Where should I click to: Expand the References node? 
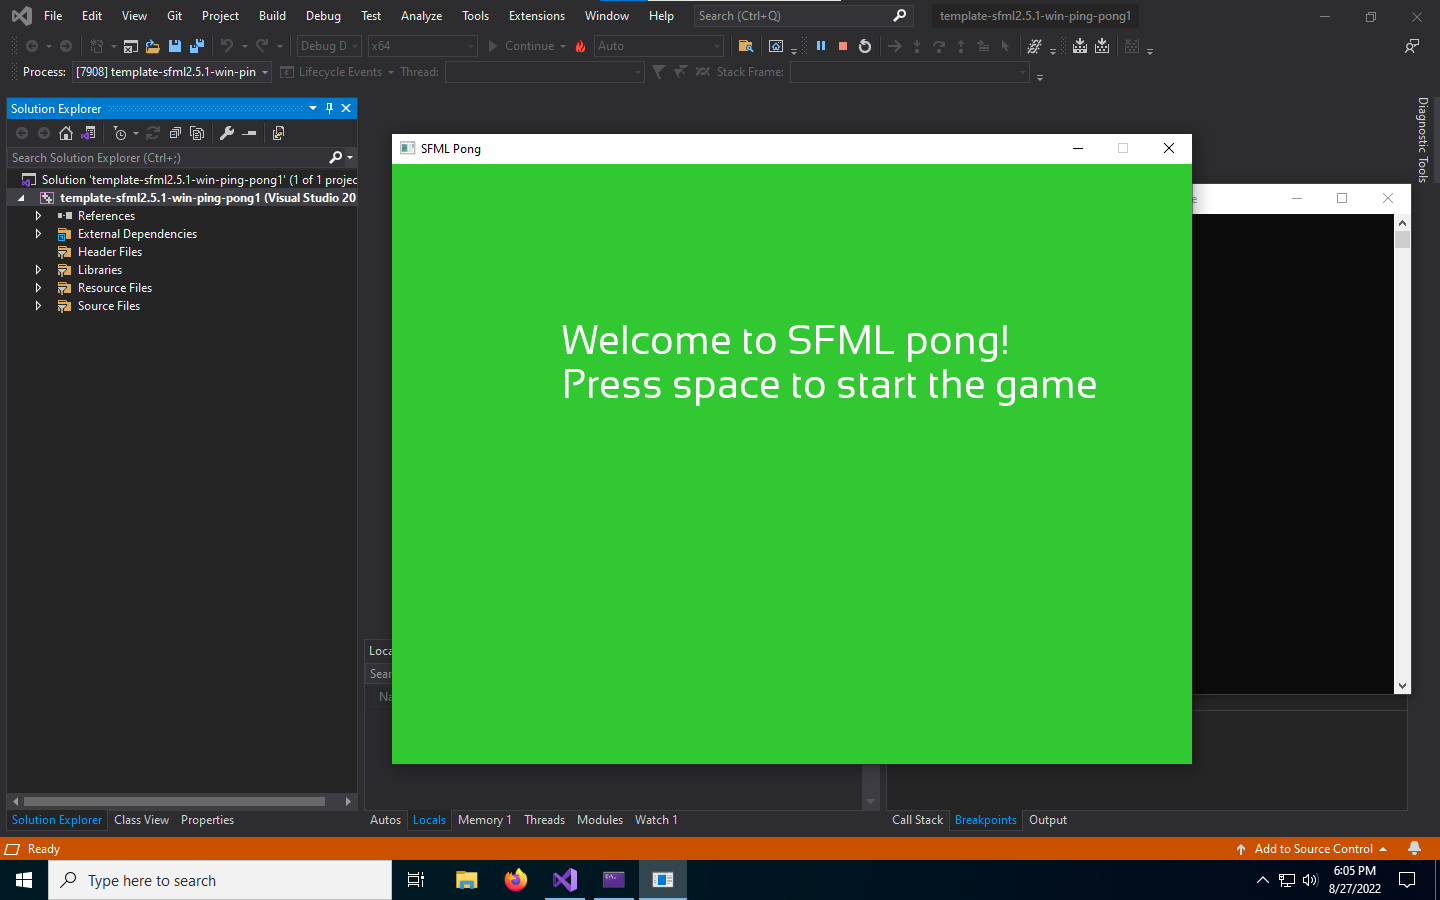pyautogui.click(x=38, y=216)
